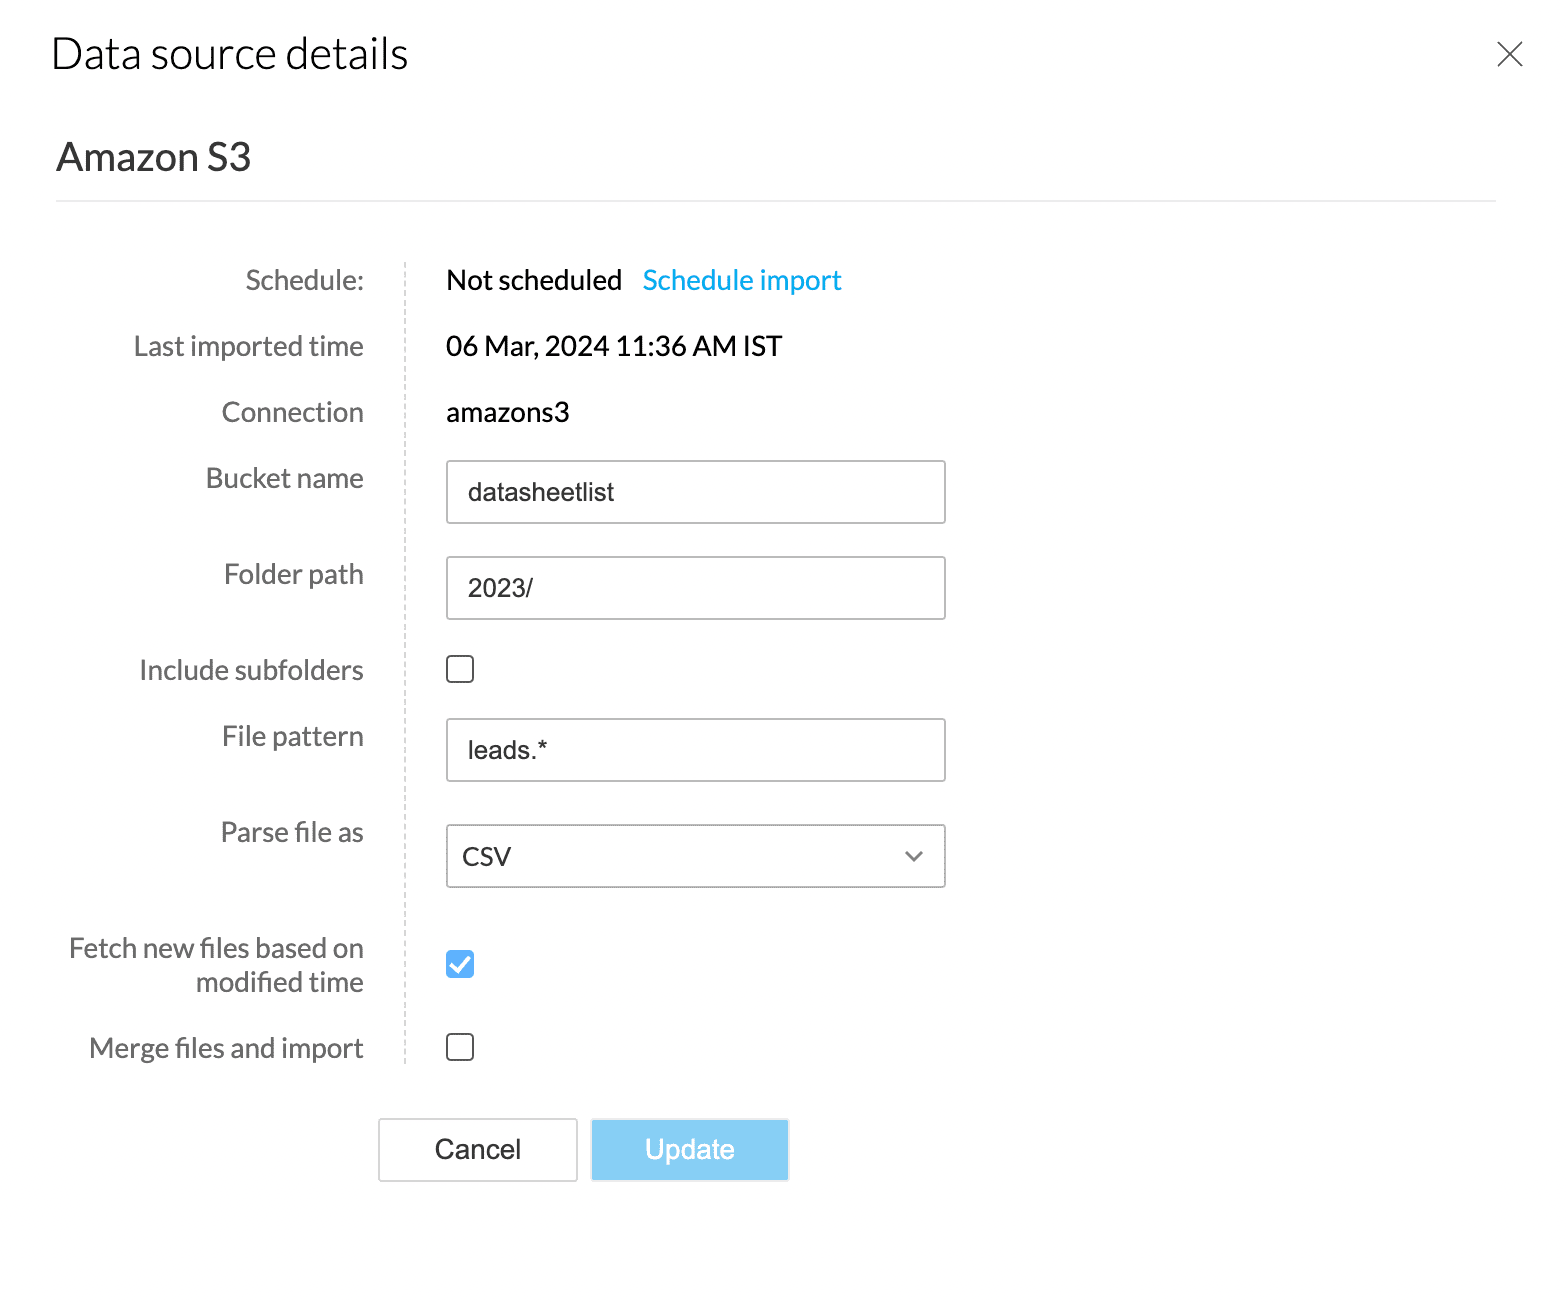Click the Parse file as label
The height and width of the screenshot is (1302, 1566).
pos(292,832)
